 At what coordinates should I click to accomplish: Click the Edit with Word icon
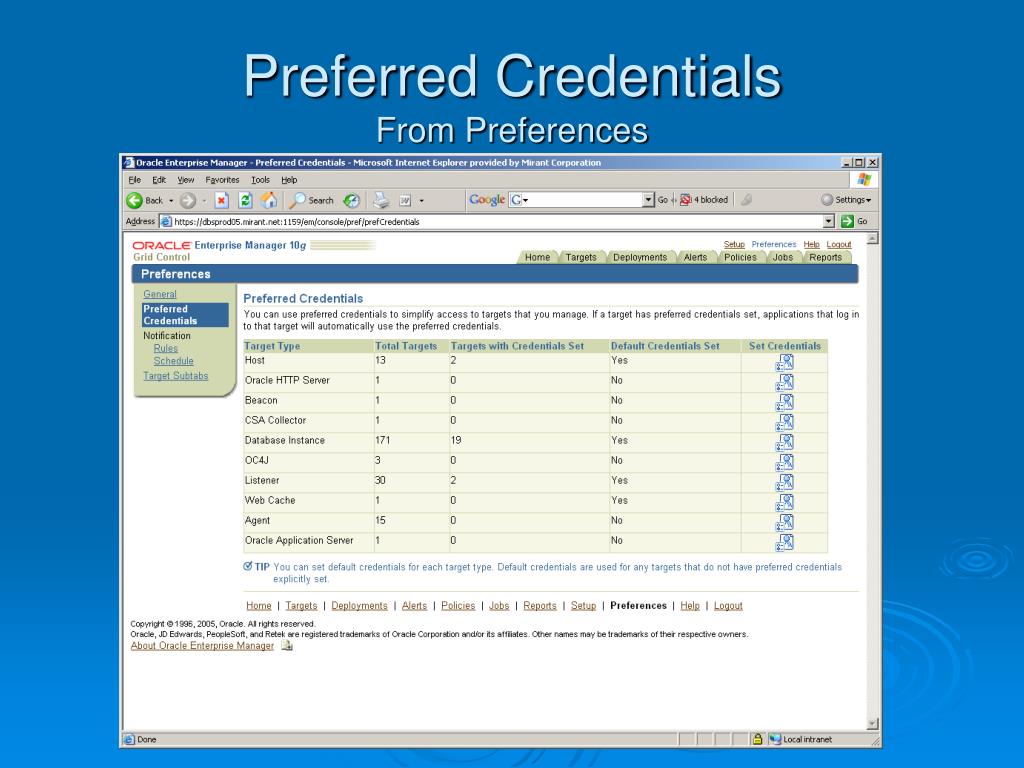pyautogui.click(x=406, y=200)
